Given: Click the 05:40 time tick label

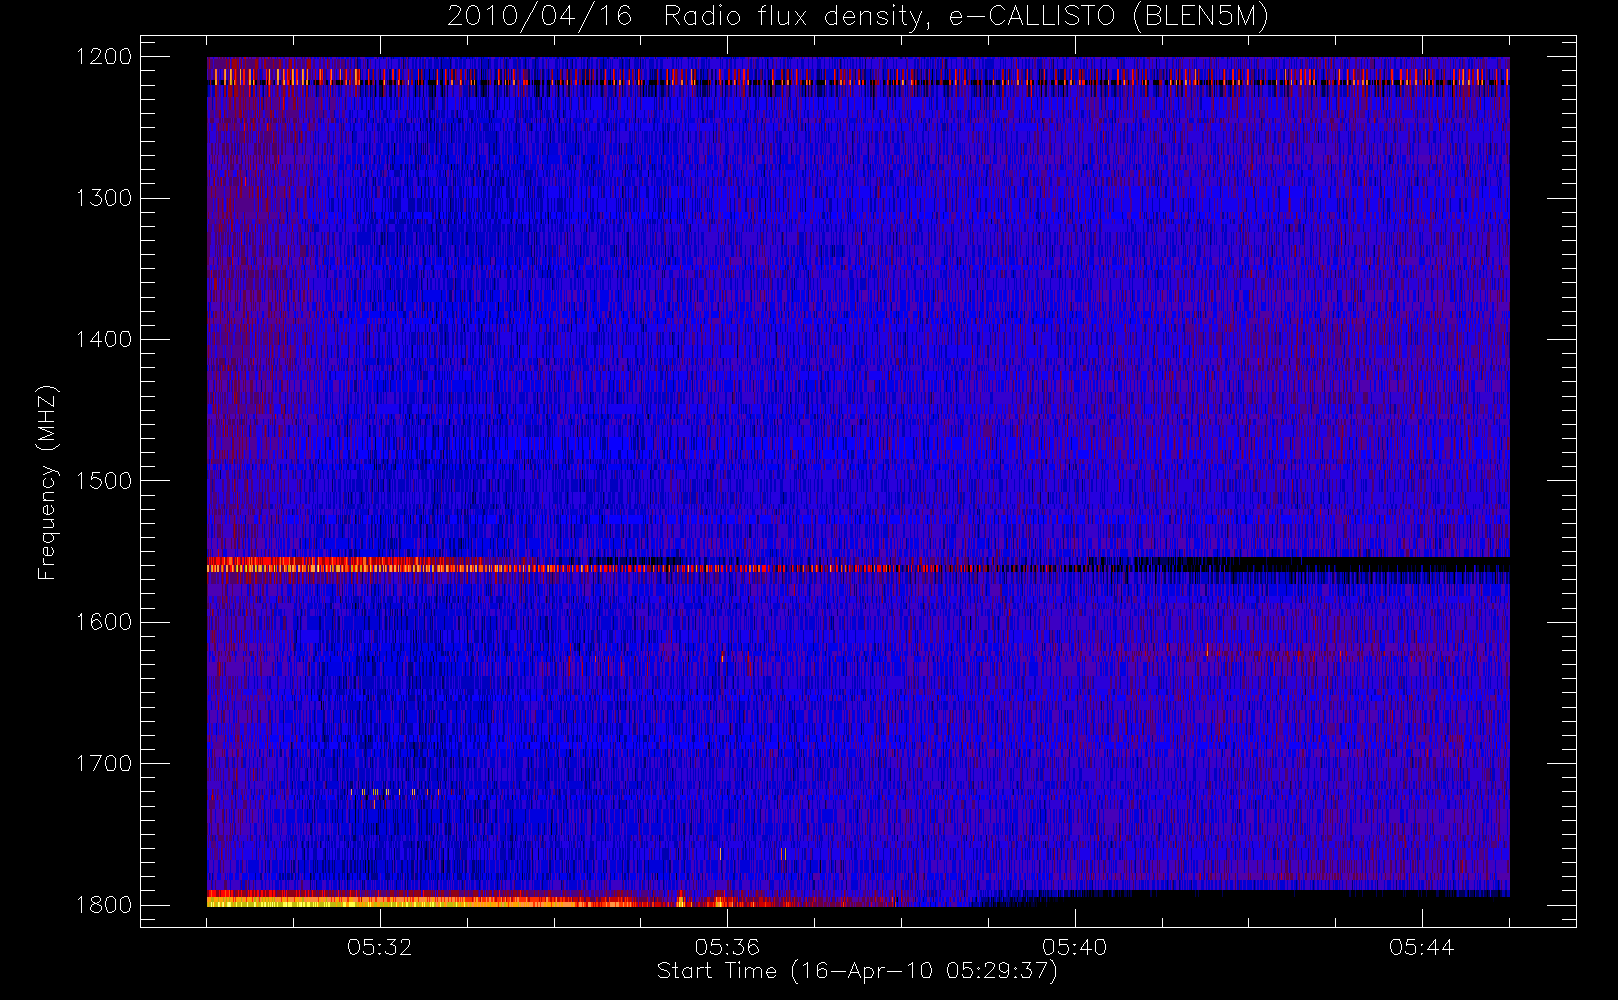Looking at the screenshot, I should coord(1074,947).
